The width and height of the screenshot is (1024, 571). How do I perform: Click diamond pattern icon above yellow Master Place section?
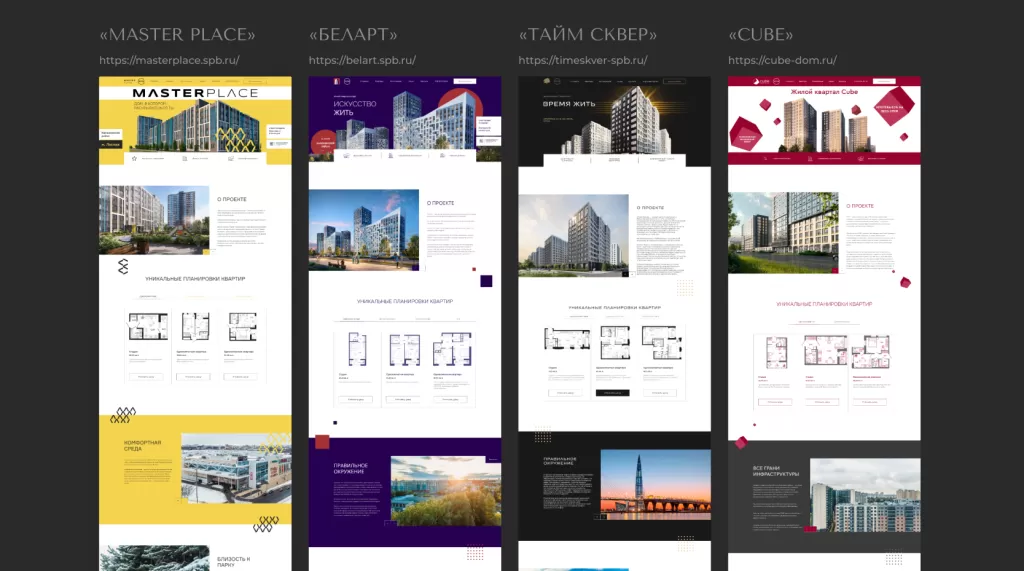point(121,414)
